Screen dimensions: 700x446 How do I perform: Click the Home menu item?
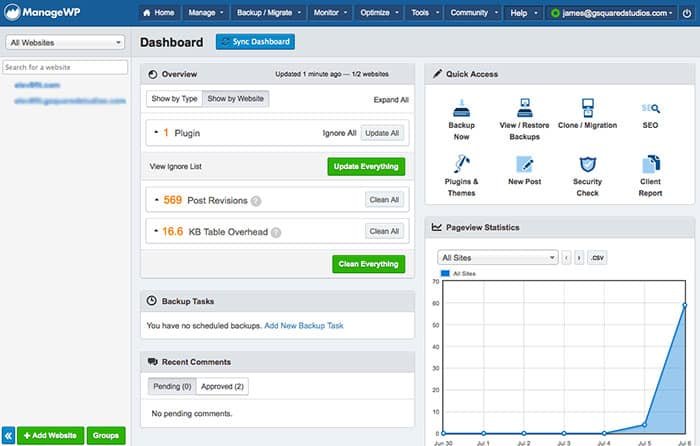coord(158,13)
